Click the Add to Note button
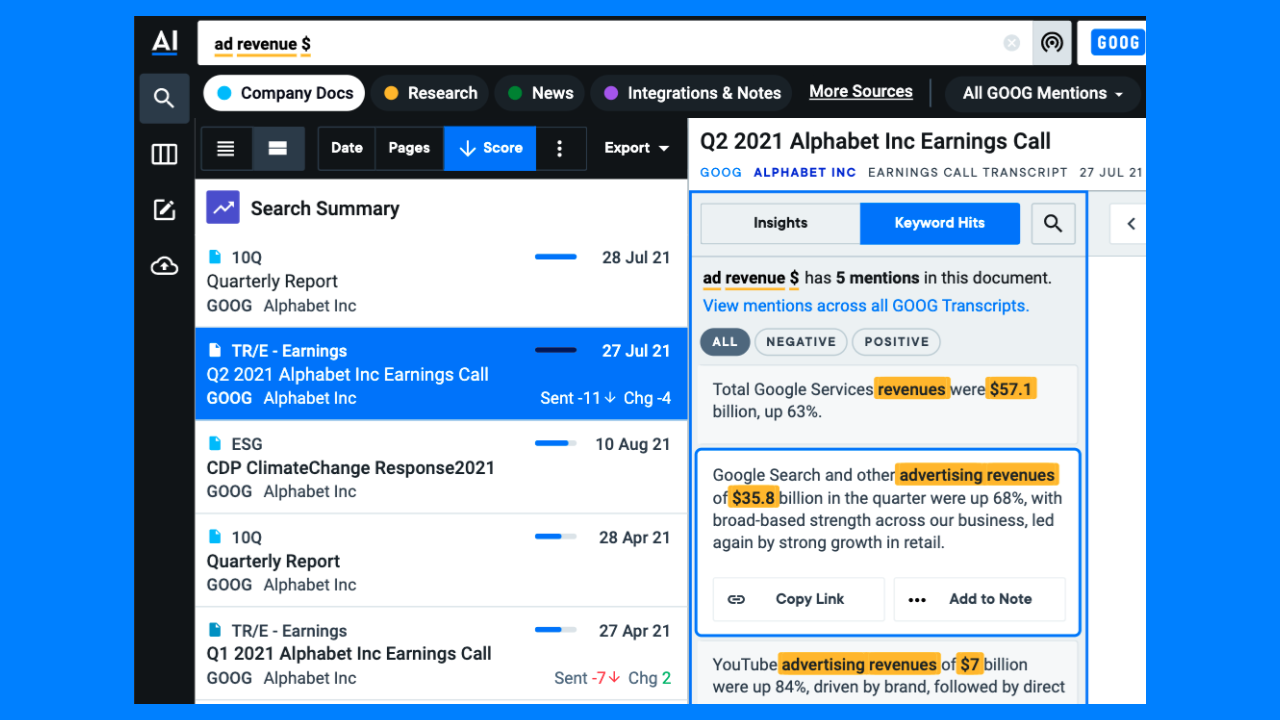Viewport: 1280px width, 720px height. click(980, 599)
